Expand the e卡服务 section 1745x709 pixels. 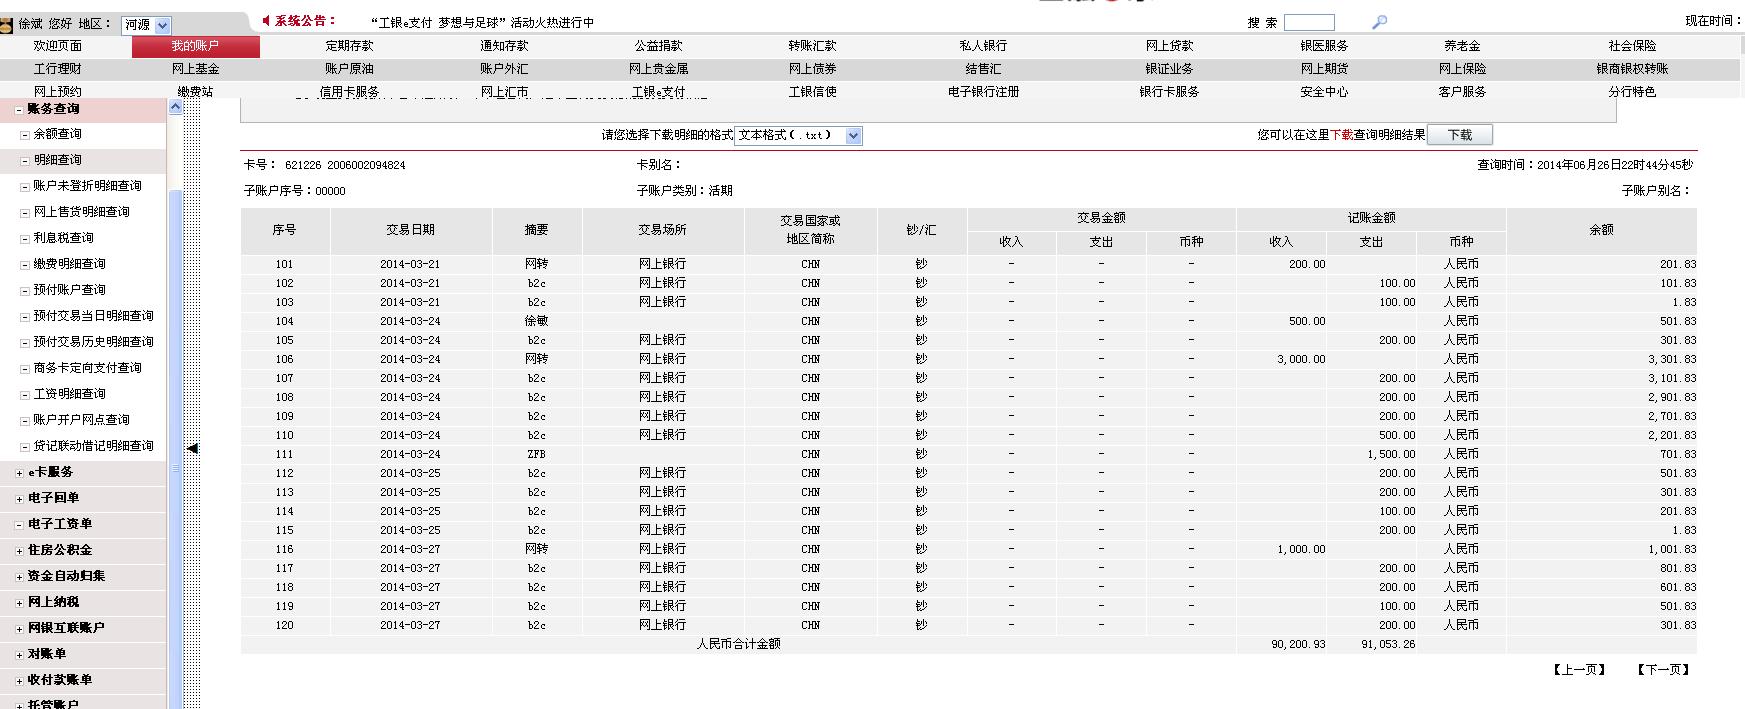pyautogui.click(x=20, y=472)
